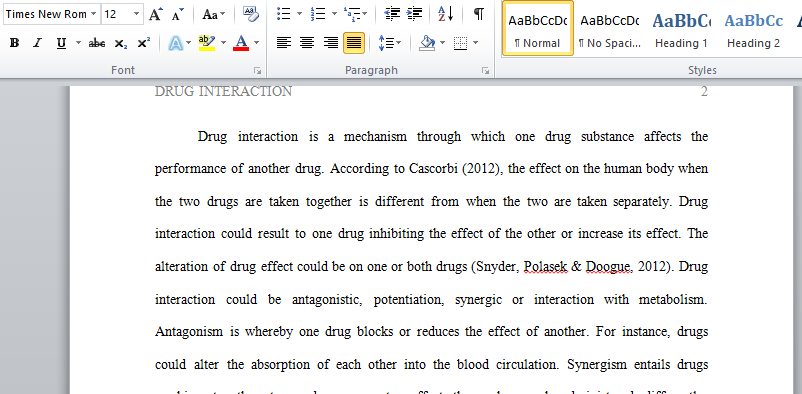Image resolution: width=802 pixels, height=394 pixels.
Task: Open the Multilevel List dropdown arrow
Action: coord(365,14)
